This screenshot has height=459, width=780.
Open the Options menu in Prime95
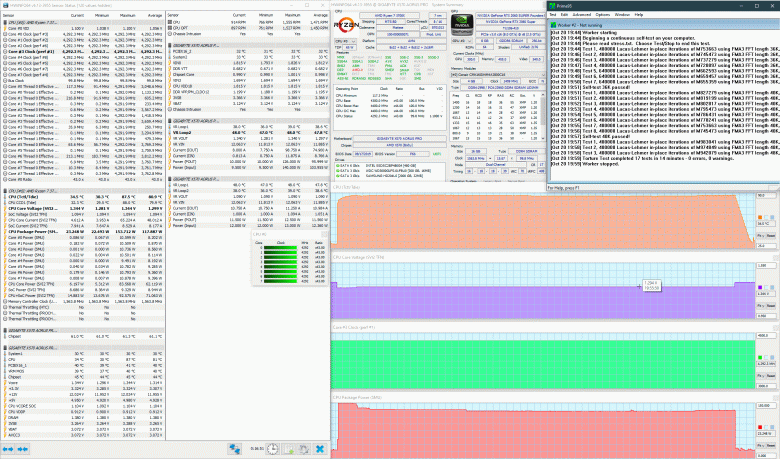click(602, 15)
